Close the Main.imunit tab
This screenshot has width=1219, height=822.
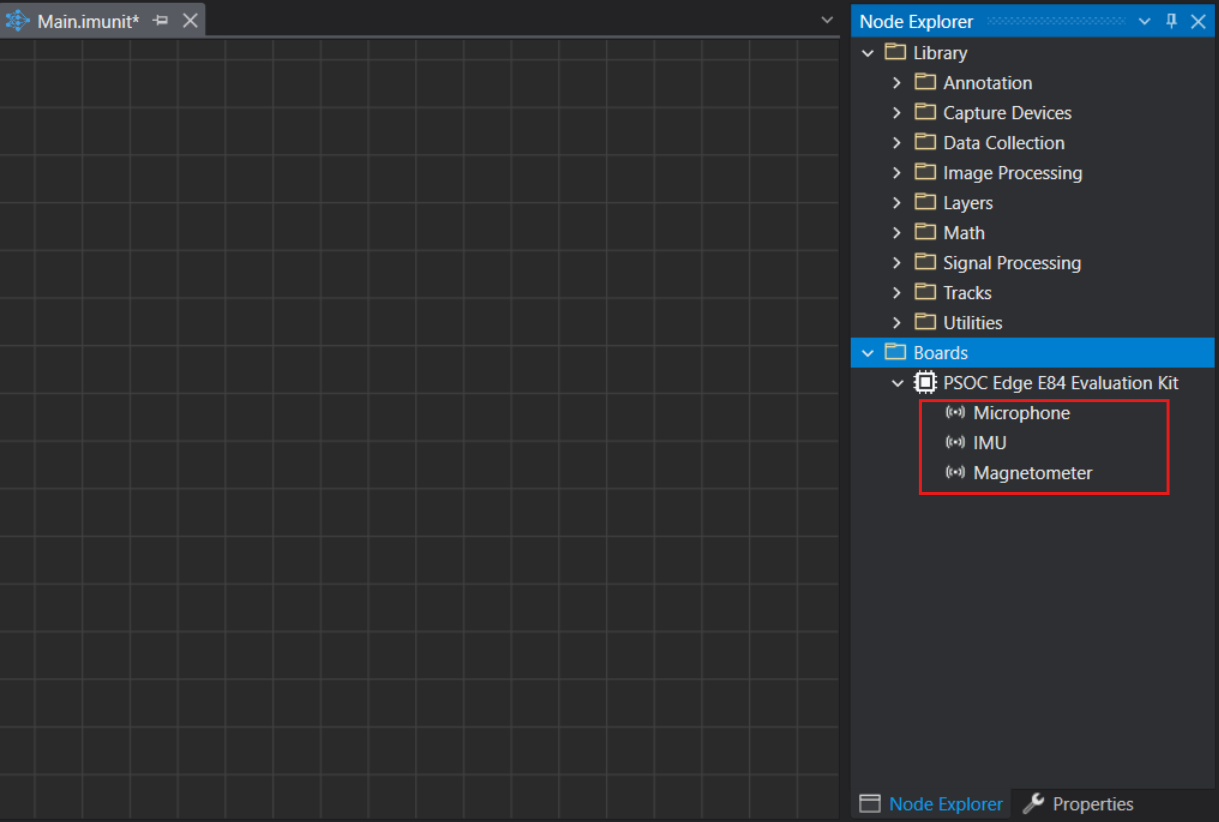tap(190, 21)
